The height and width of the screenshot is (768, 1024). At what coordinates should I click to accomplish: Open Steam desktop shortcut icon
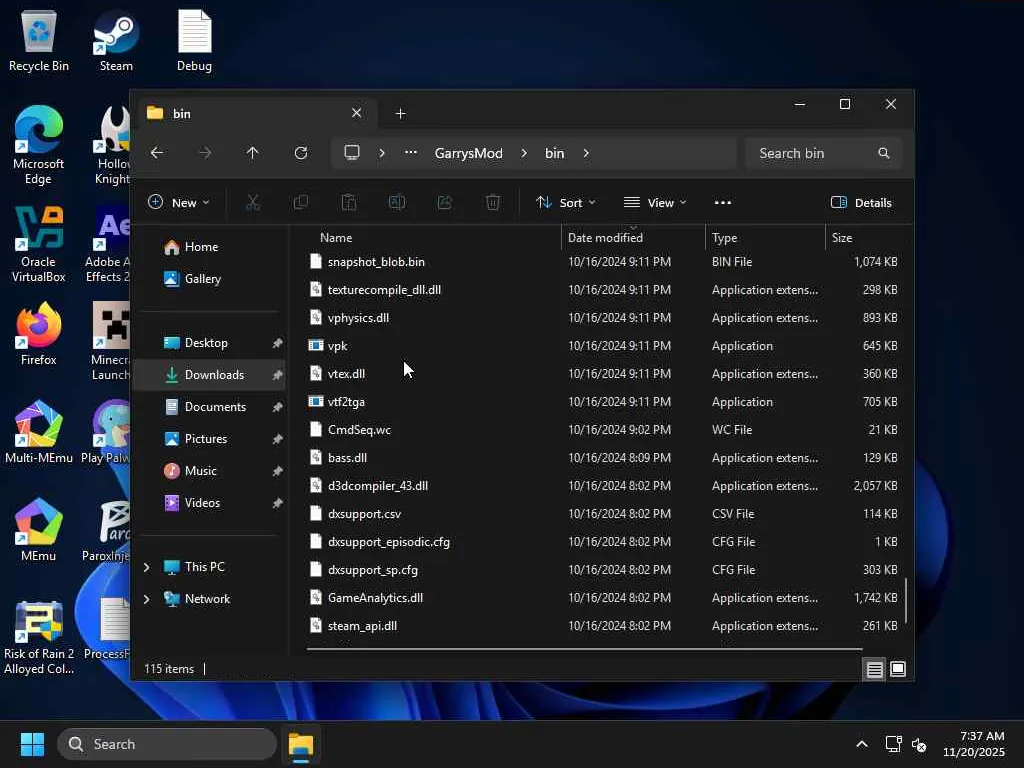pyautogui.click(x=116, y=40)
